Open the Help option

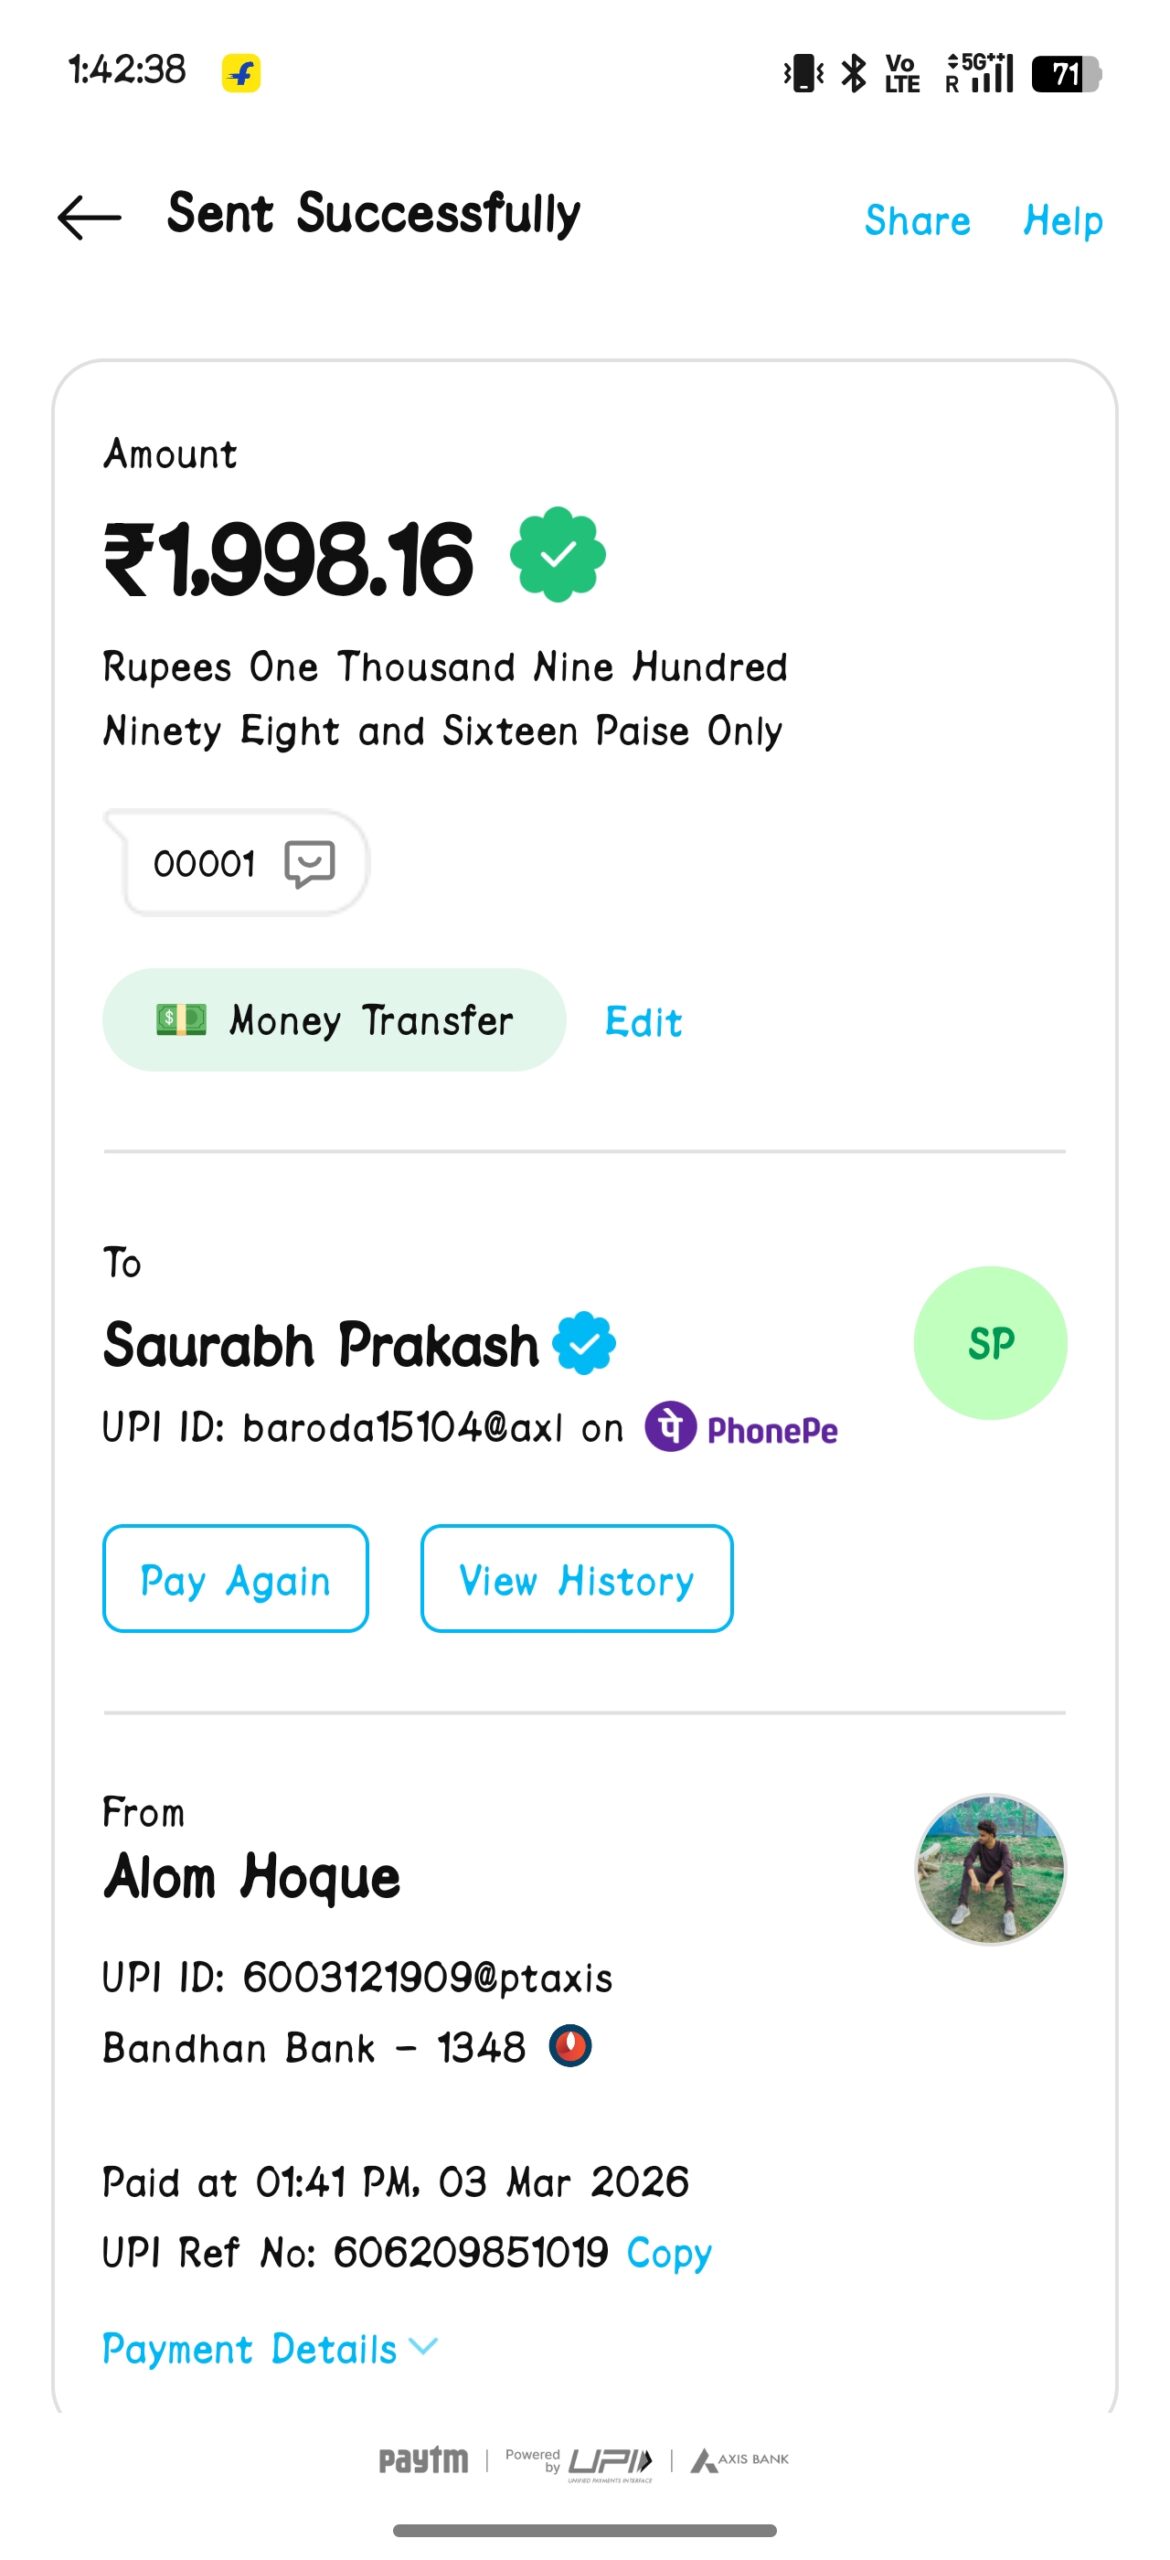pos(1062,221)
